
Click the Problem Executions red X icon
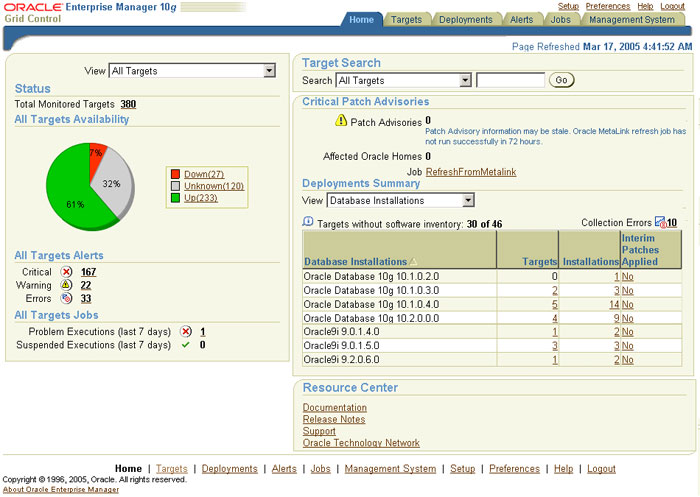tap(186, 331)
